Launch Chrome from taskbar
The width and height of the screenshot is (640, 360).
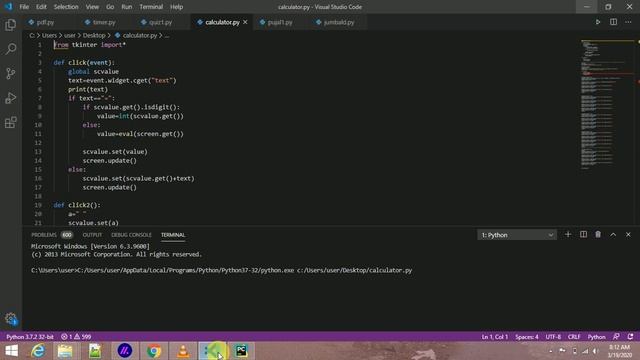click(154, 351)
